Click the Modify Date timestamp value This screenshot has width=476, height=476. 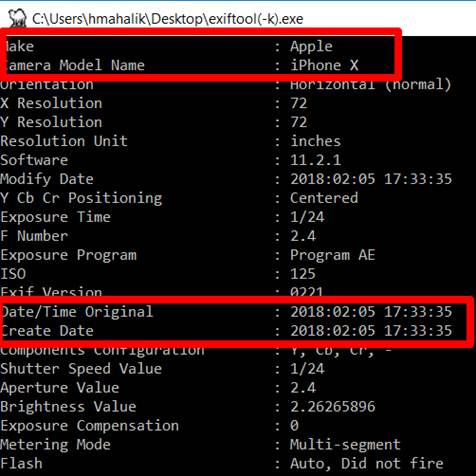[371, 179]
